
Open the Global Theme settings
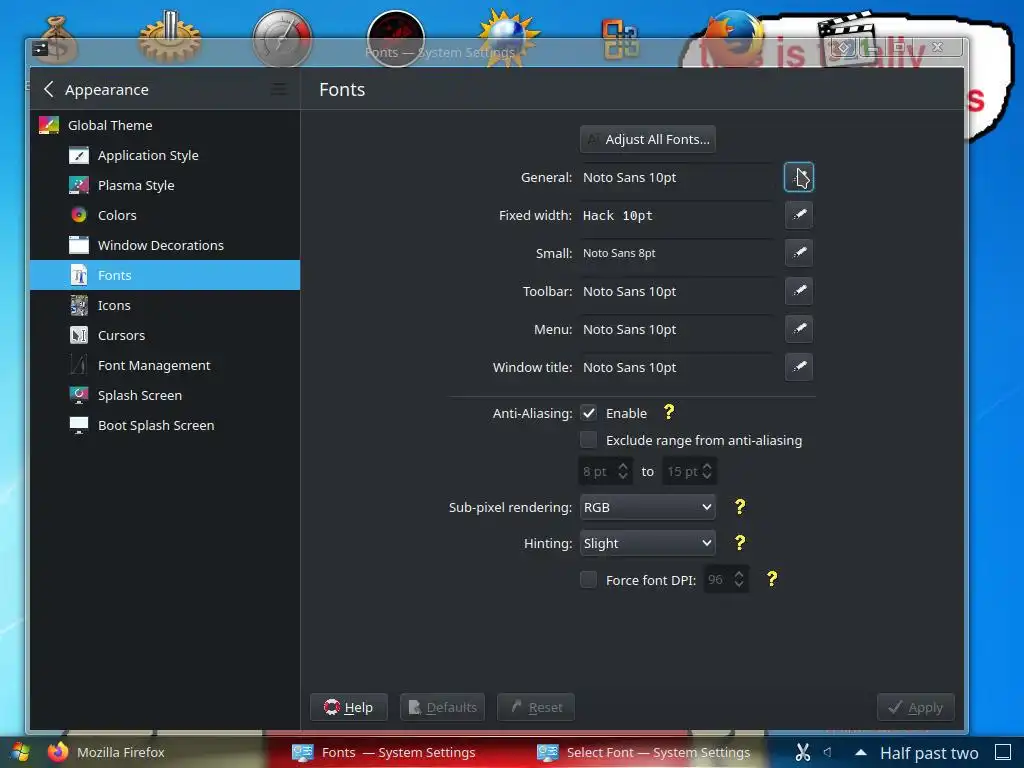(x=165, y=125)
